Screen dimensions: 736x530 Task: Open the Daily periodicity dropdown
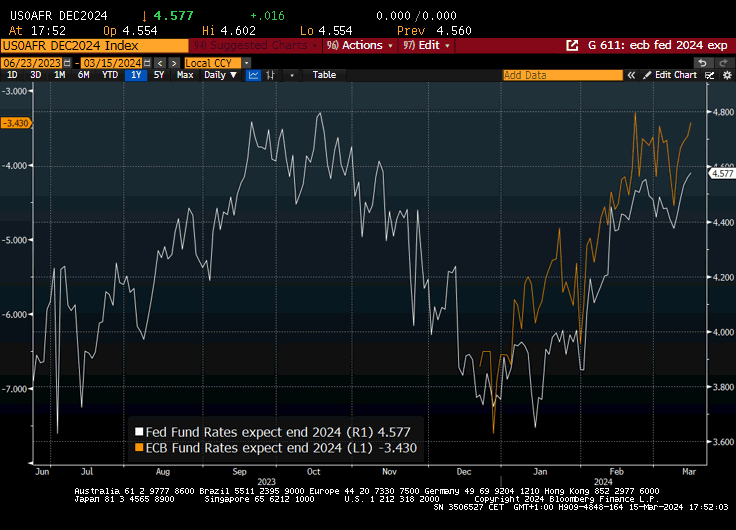220,75
